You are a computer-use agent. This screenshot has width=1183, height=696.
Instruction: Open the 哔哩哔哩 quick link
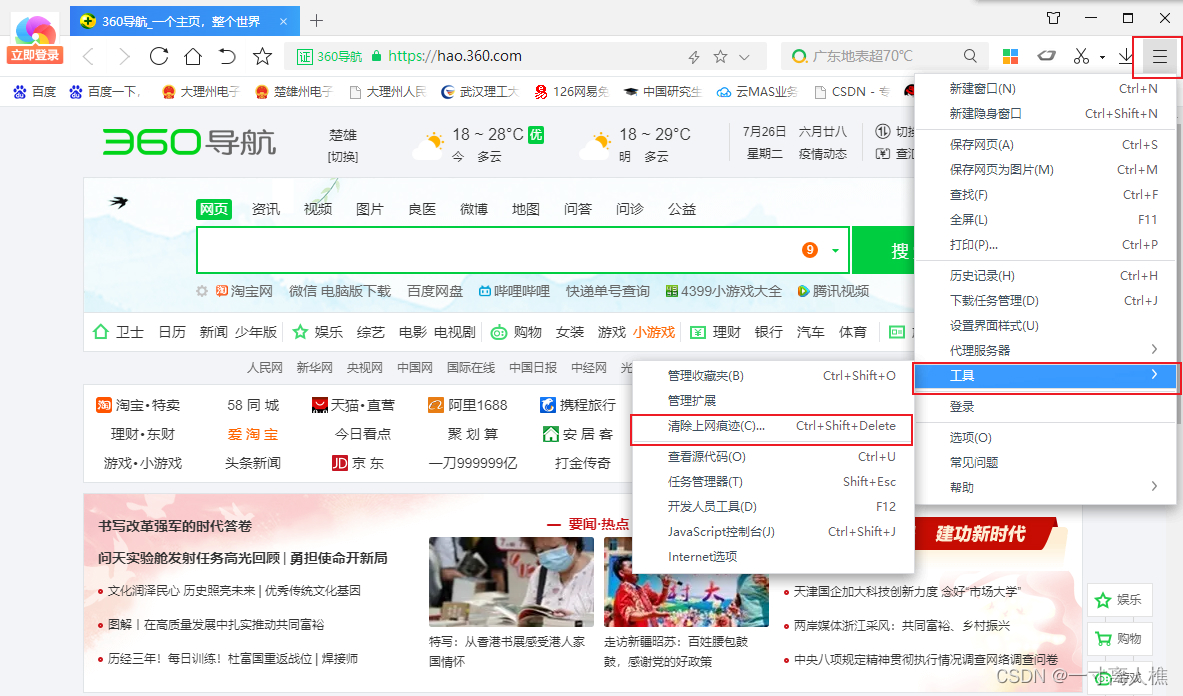[514, 291]
